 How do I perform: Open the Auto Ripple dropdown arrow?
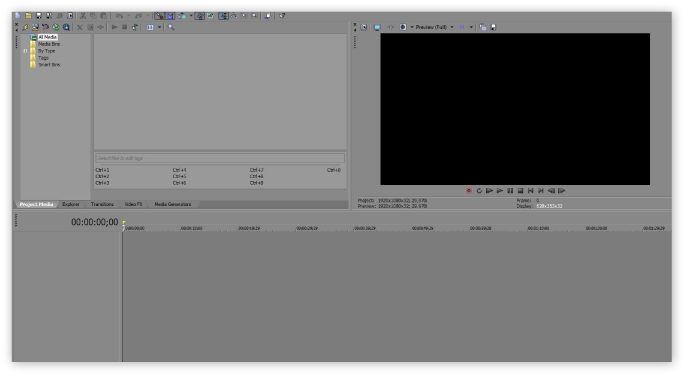pyautogui.click(x=191, y=16)
